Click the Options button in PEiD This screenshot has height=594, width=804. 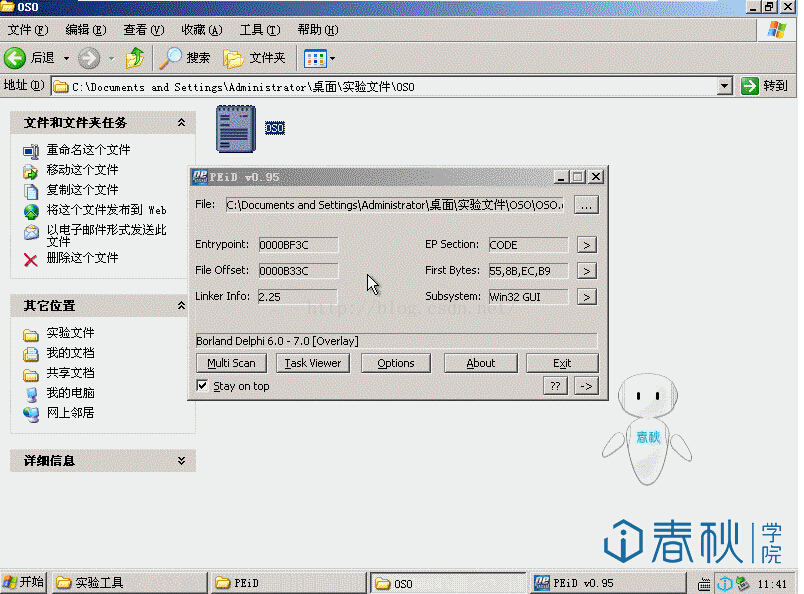coord(396,363)
